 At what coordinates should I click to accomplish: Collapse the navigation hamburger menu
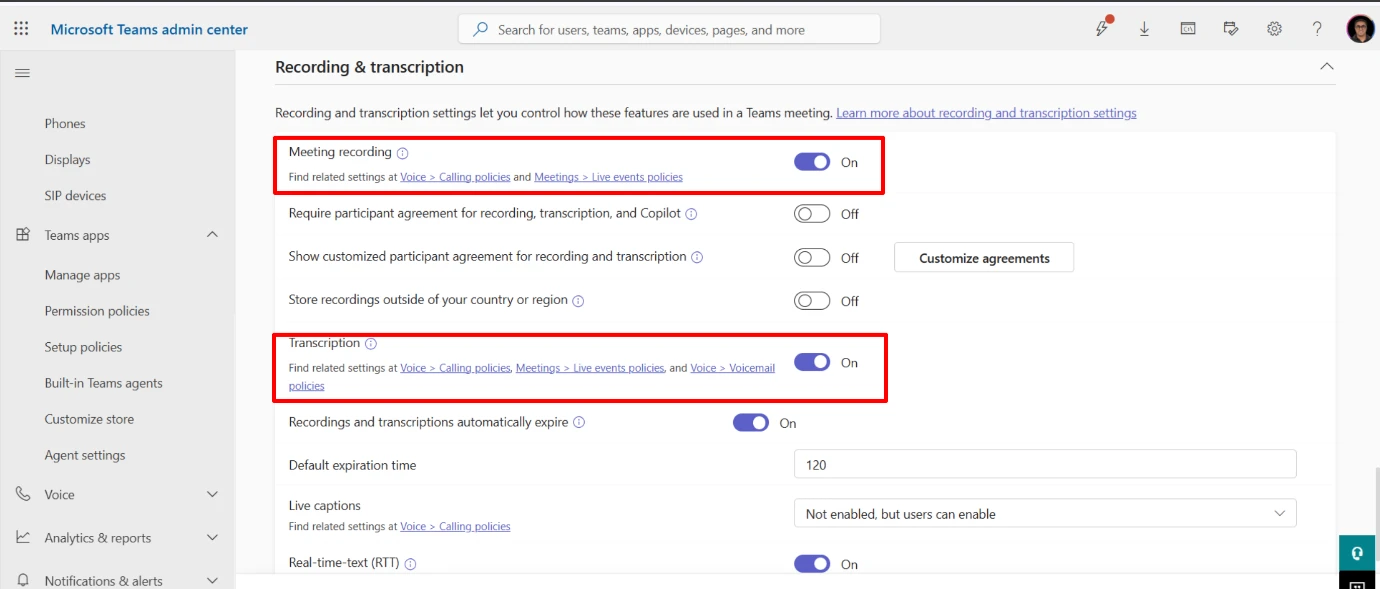pos(22,73)
